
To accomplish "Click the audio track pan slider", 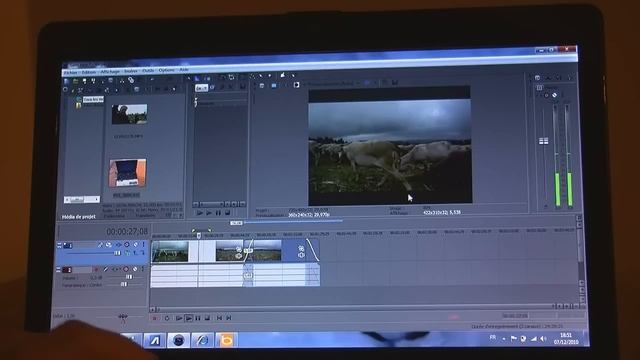I will click(124, 284).
